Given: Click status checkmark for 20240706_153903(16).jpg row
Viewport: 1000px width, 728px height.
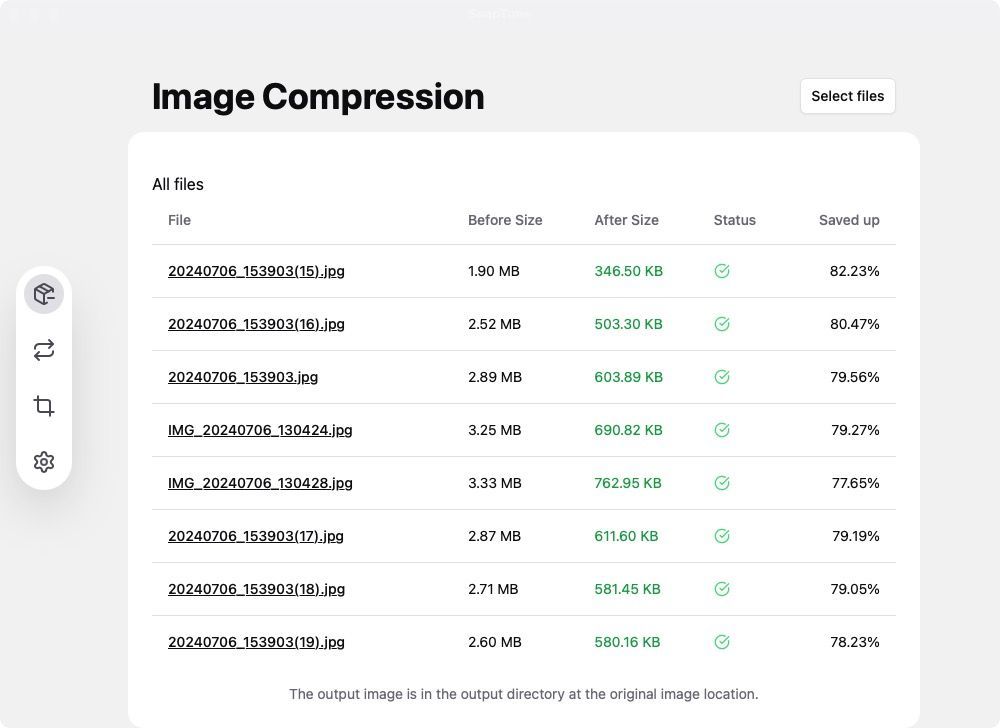Looking at the screenshot, I should [x=722, y=324].
